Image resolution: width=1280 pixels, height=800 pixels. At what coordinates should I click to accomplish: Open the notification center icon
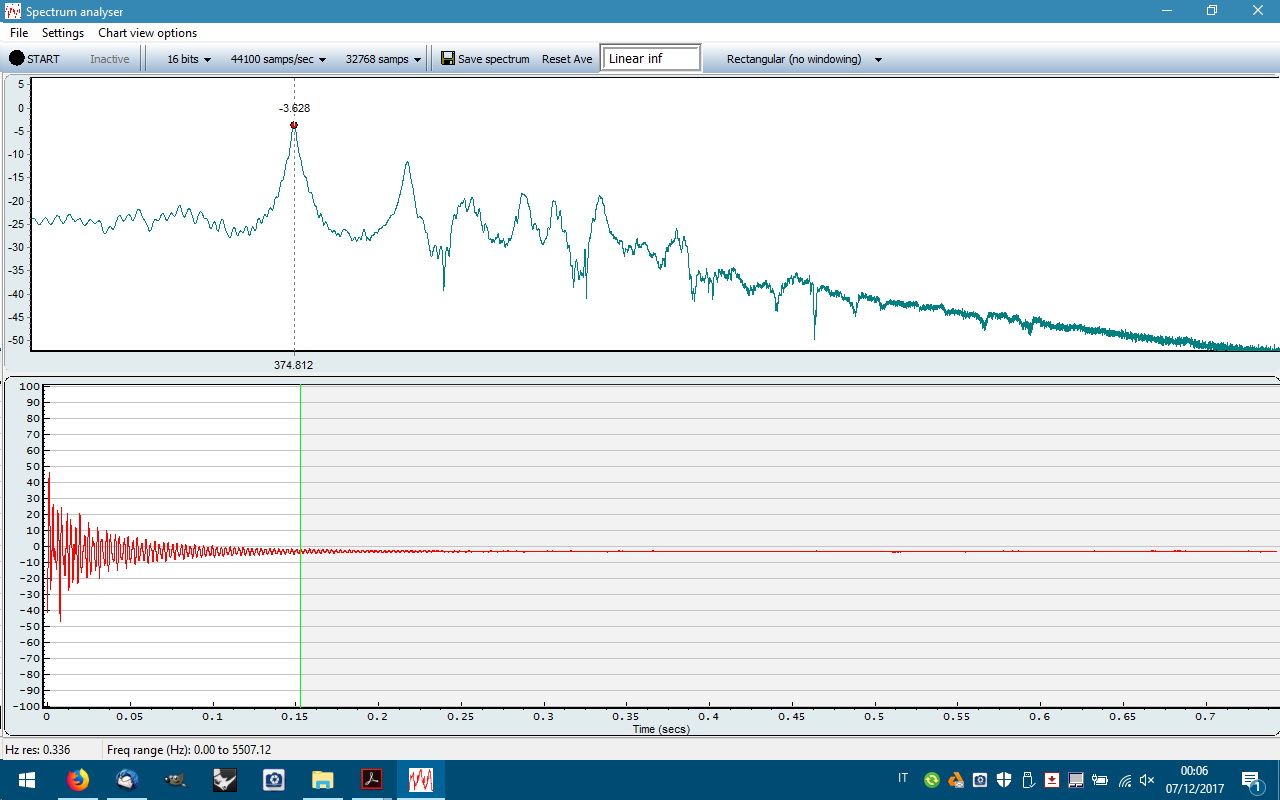[x=1250, y=780]
